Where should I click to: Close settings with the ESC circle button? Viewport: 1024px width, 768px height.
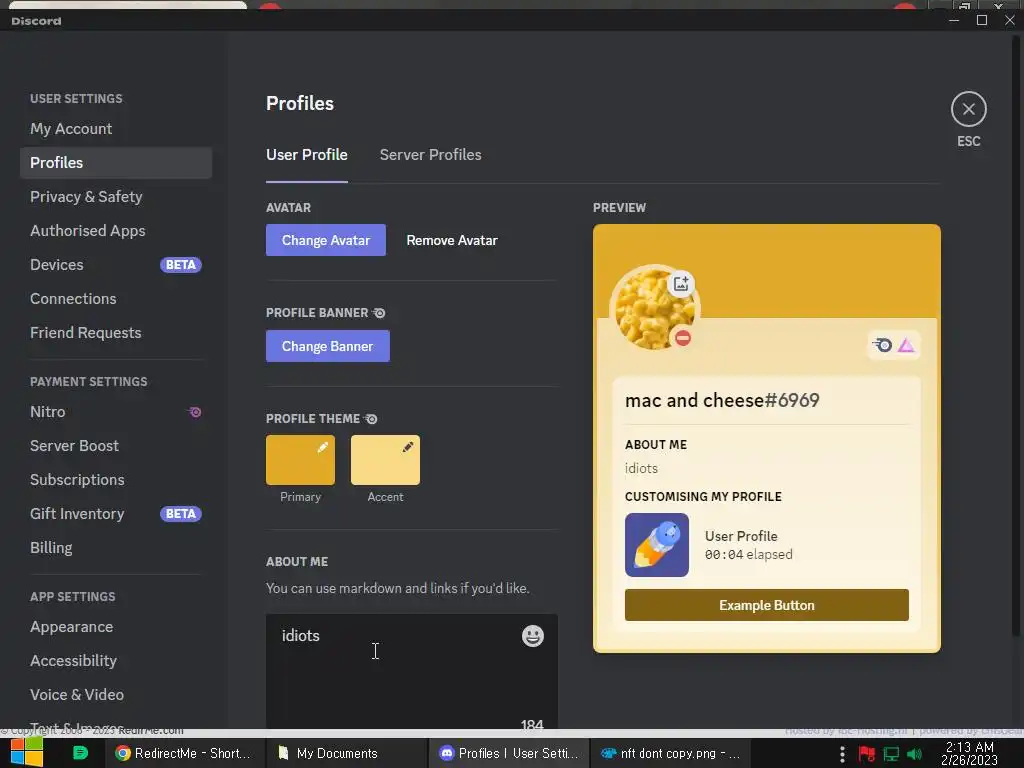click(x=968, y=109)
